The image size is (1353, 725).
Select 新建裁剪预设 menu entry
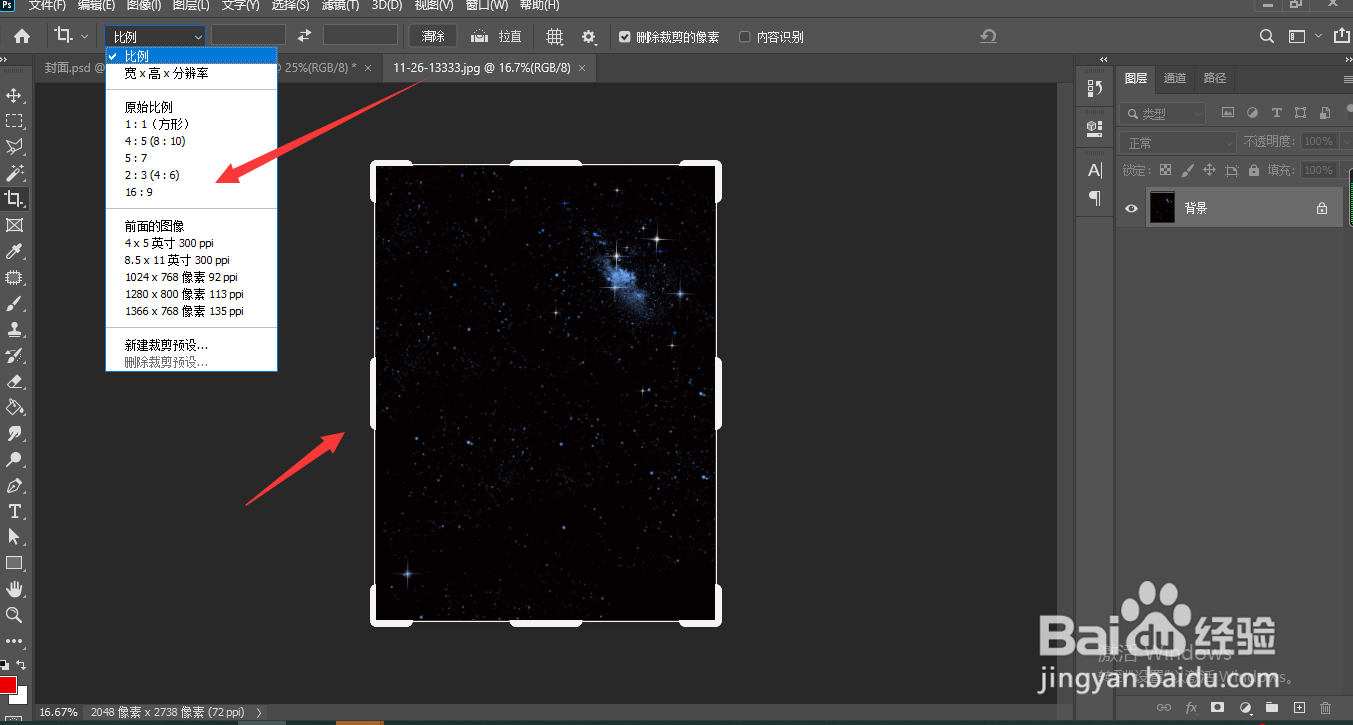166,345
